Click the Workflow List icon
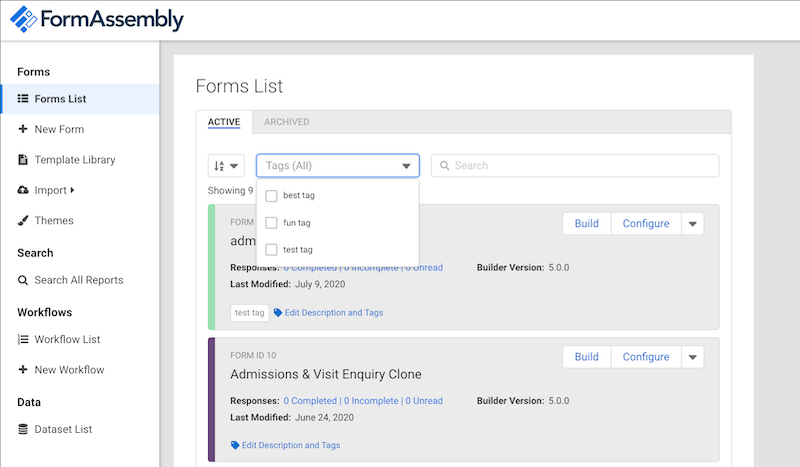 [23, 339]
